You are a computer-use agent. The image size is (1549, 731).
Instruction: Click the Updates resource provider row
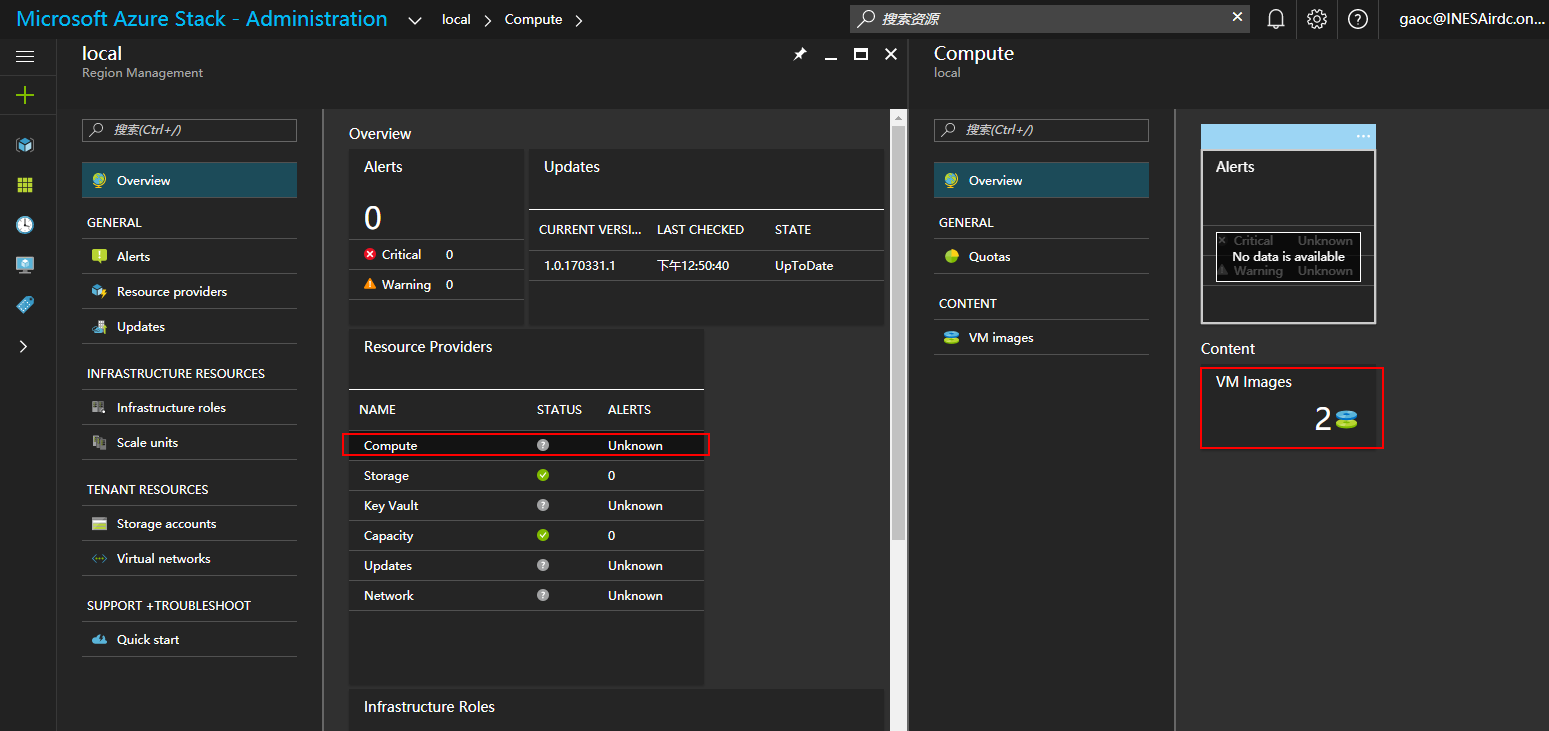[x=526, y=565]
